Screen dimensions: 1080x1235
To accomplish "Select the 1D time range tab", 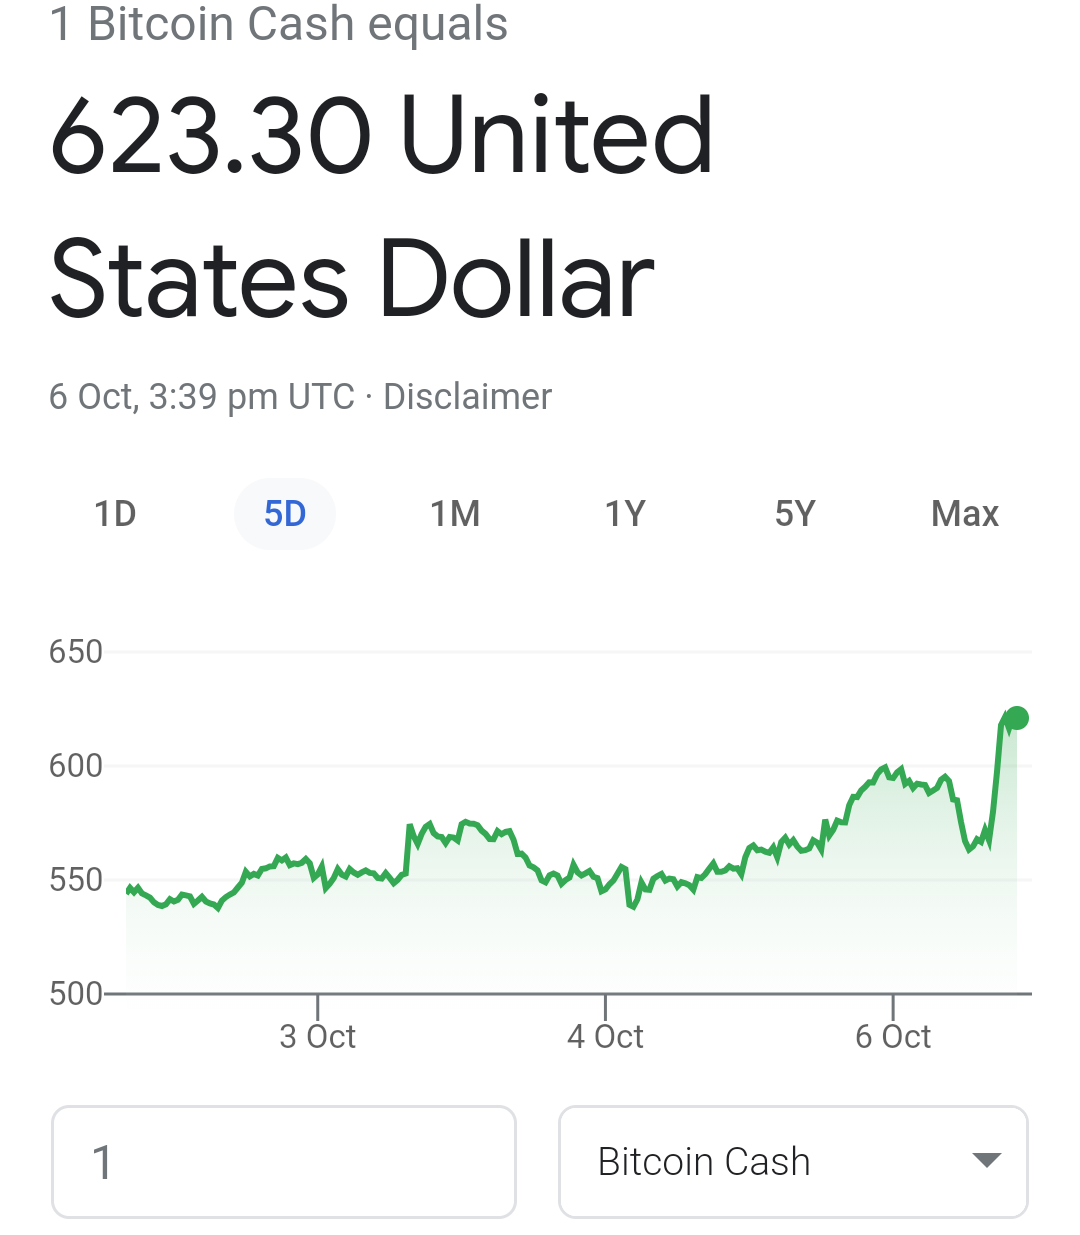I will click(x=115, y=514).
